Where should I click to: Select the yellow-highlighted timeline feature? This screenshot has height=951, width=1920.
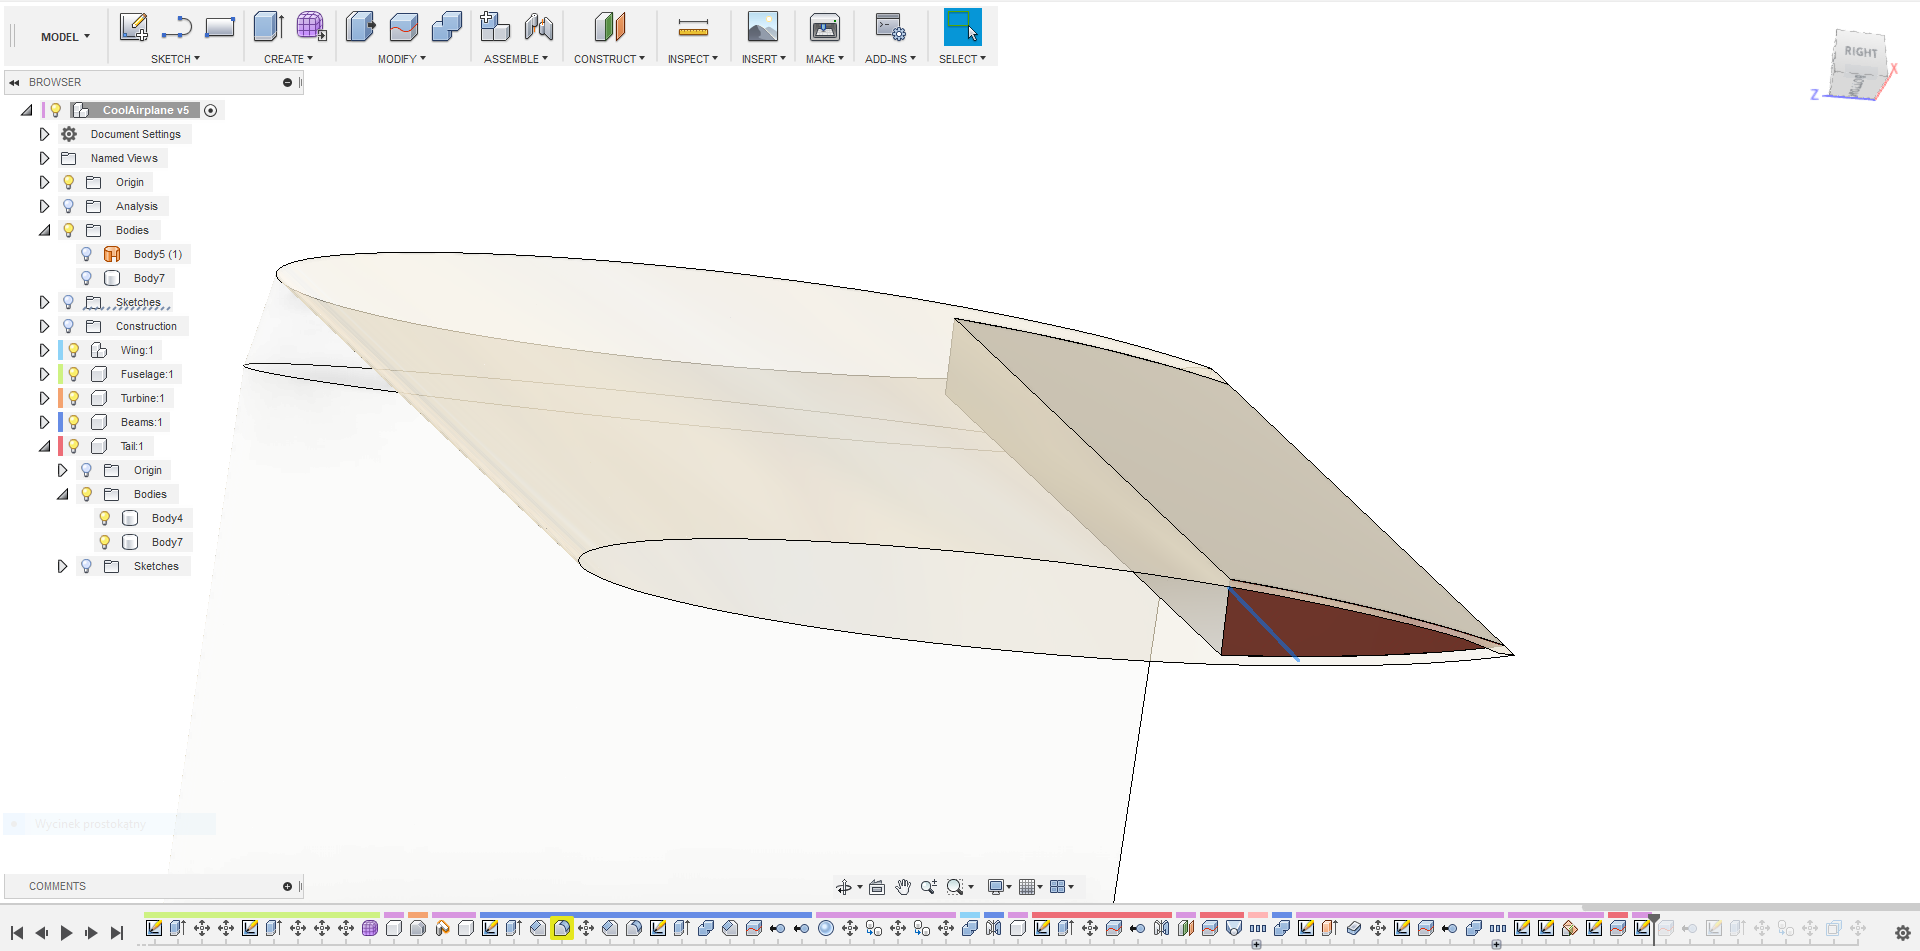pos(562,928)
